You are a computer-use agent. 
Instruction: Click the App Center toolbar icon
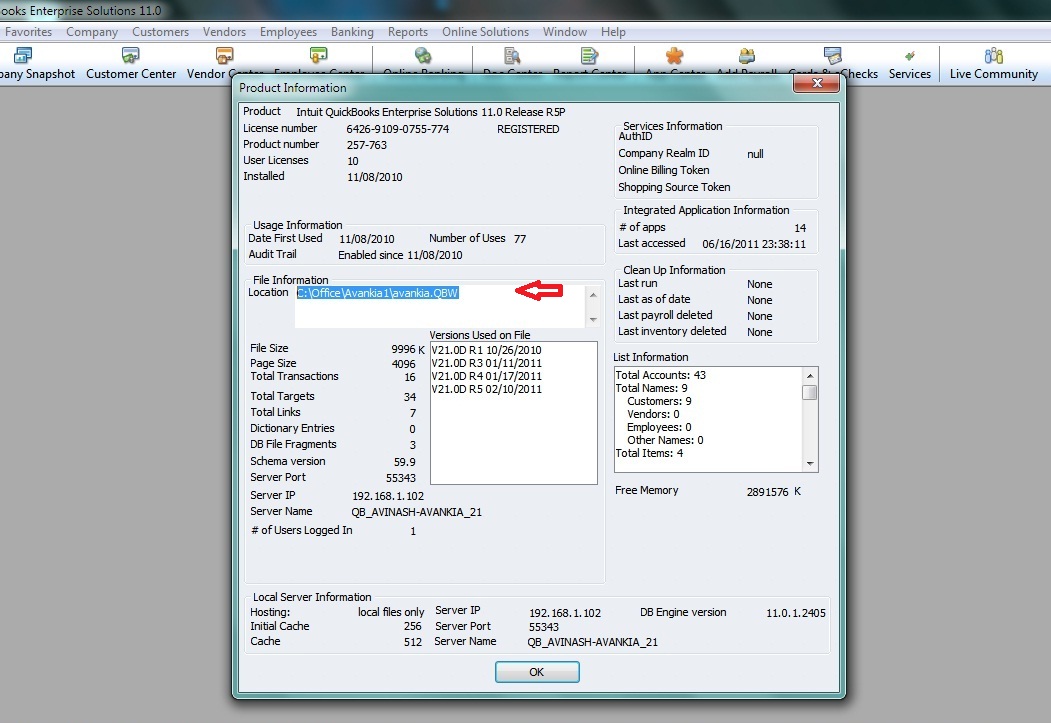(675, 56)
